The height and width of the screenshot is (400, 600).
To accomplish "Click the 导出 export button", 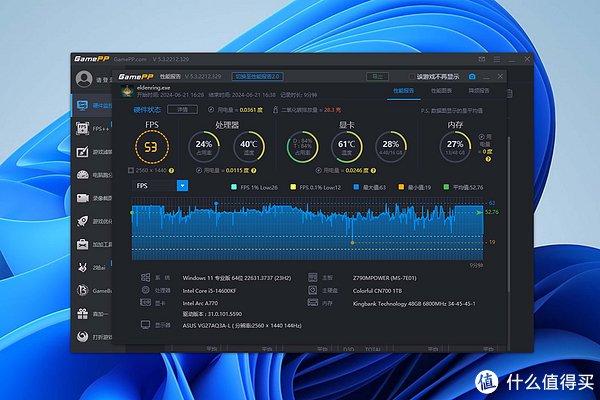I will [377, 77].
